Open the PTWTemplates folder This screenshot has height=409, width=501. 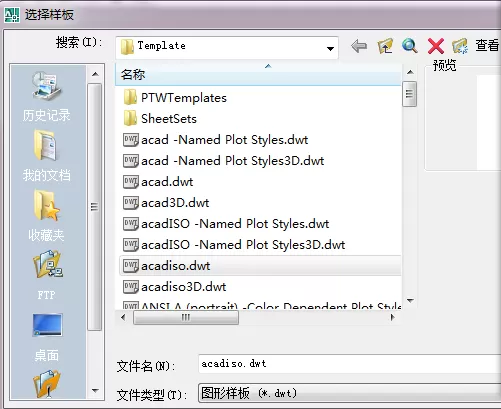click(184, 98)
